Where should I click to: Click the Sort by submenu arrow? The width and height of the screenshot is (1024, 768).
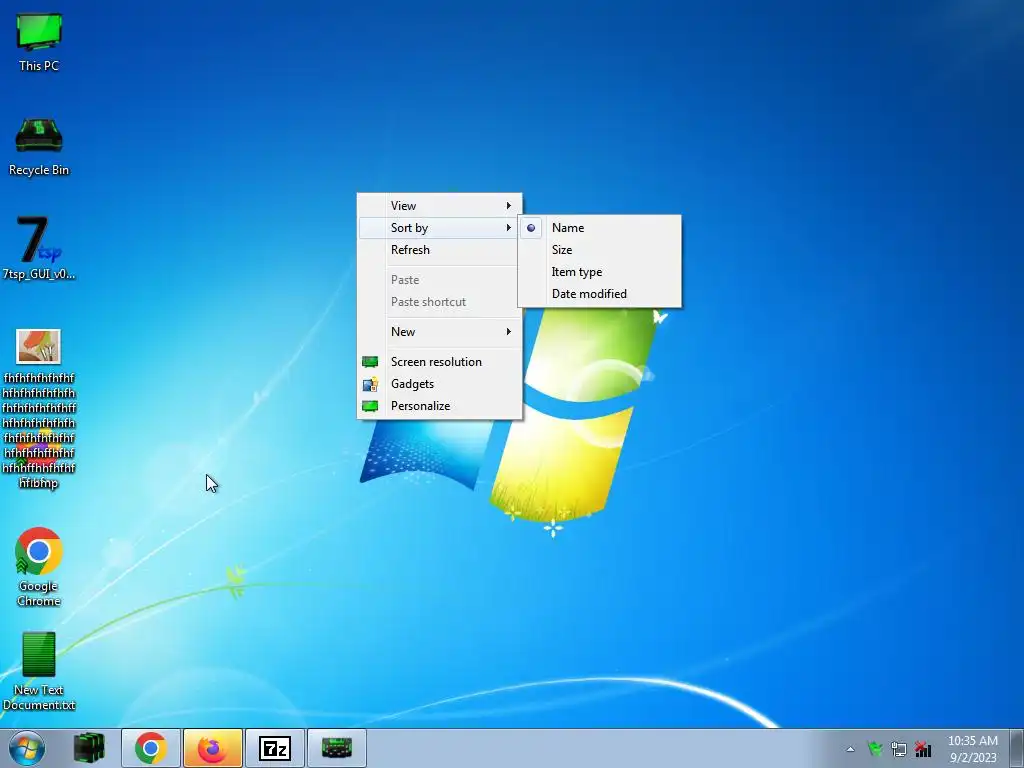[508, 228]
